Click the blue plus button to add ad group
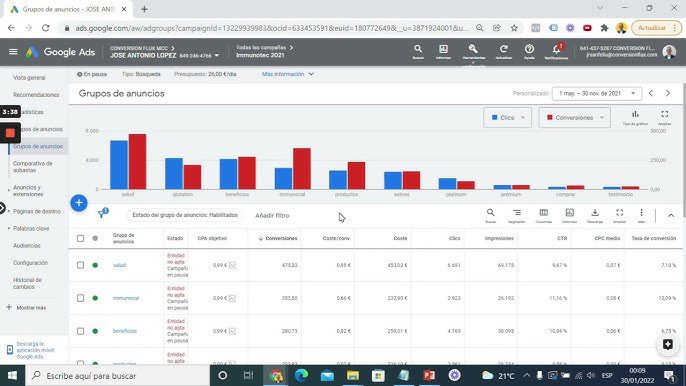The width and height of the screenshot is (686, 386). click(x=79, y=203)
